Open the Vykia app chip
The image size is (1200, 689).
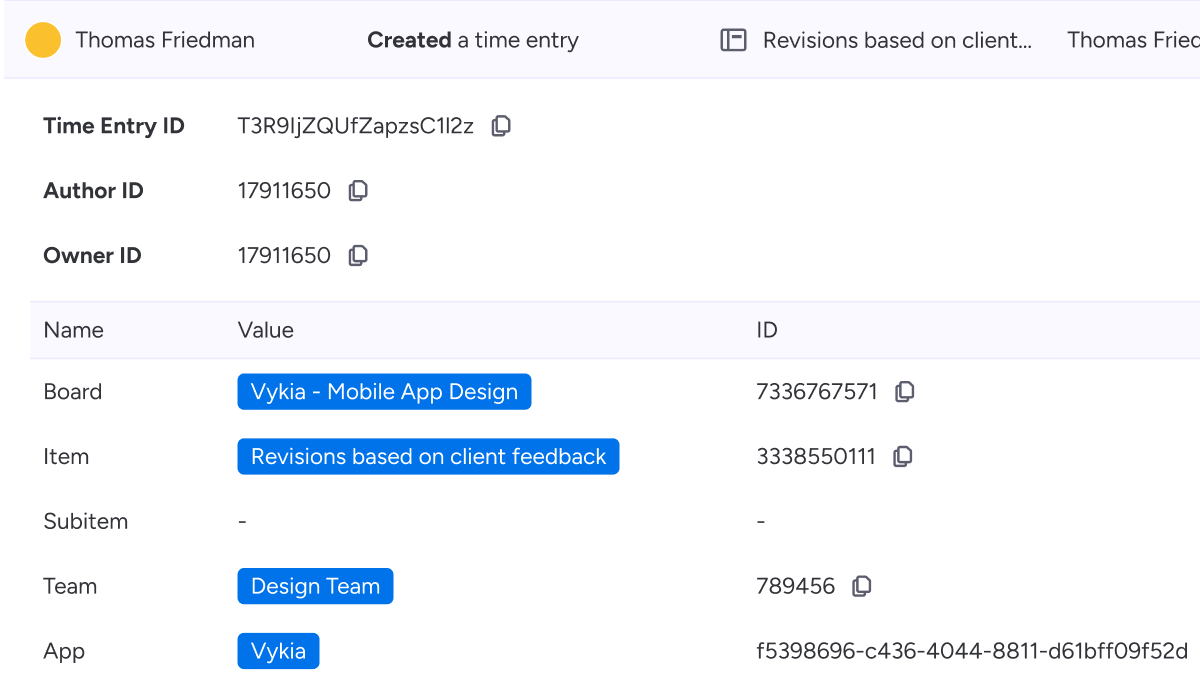[278, 650]
